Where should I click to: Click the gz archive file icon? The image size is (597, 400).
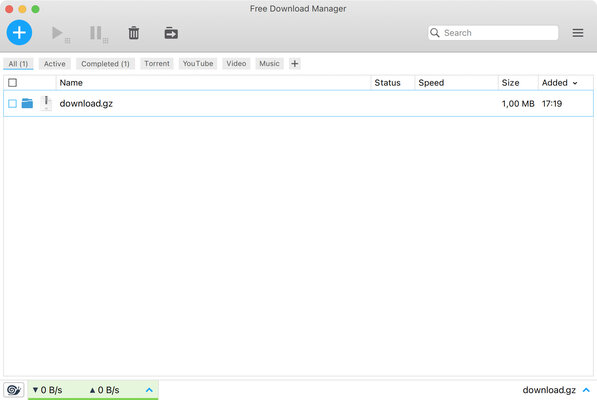point(46,103)
